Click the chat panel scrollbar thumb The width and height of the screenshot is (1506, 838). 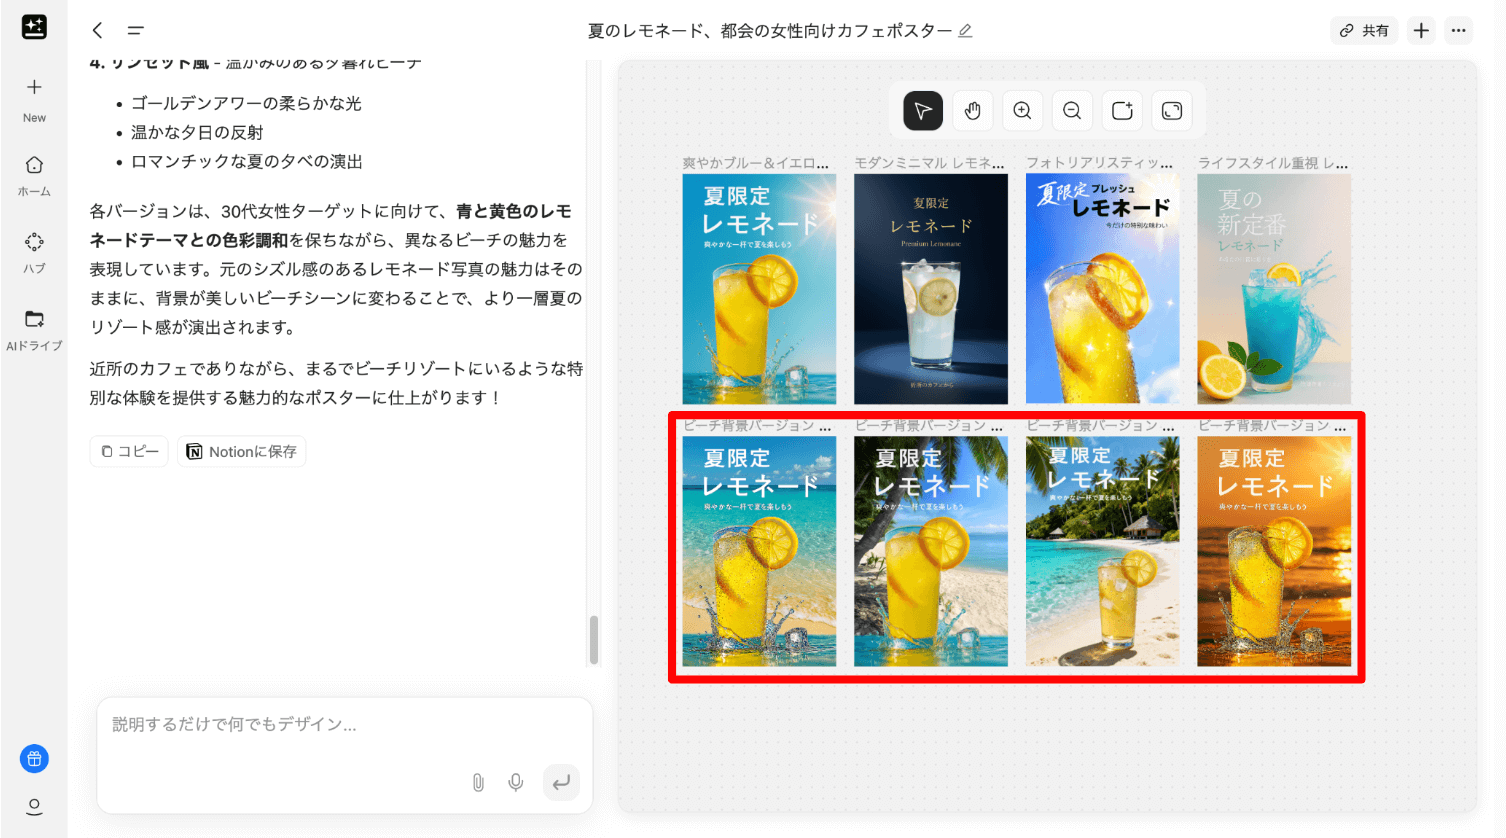click(594, 640)
